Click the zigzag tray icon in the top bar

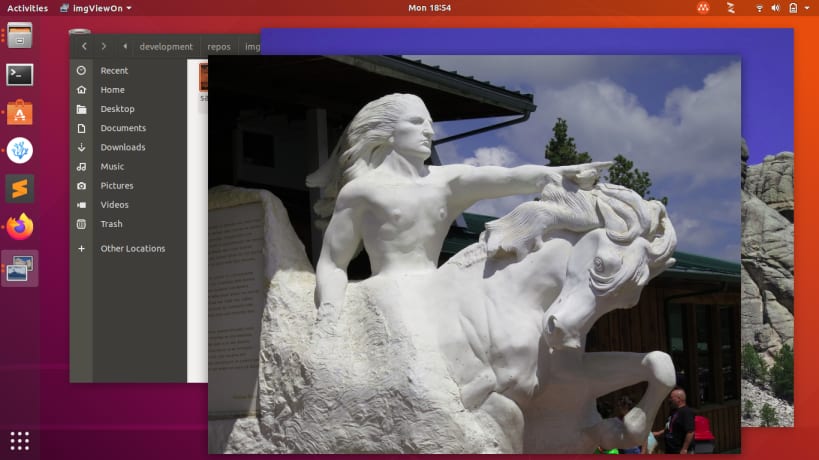pos(731,8)
